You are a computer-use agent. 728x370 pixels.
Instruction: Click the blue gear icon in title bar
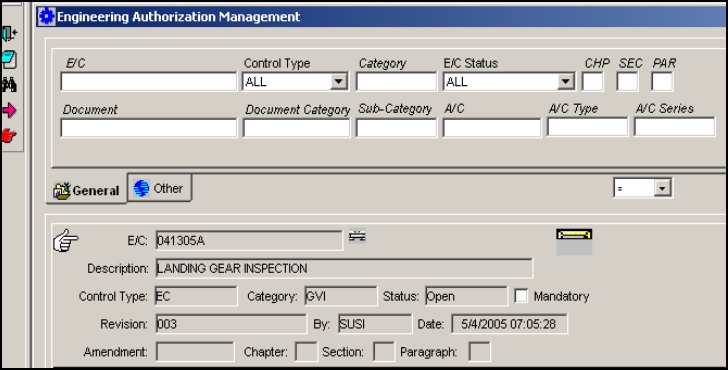point(46,17)
